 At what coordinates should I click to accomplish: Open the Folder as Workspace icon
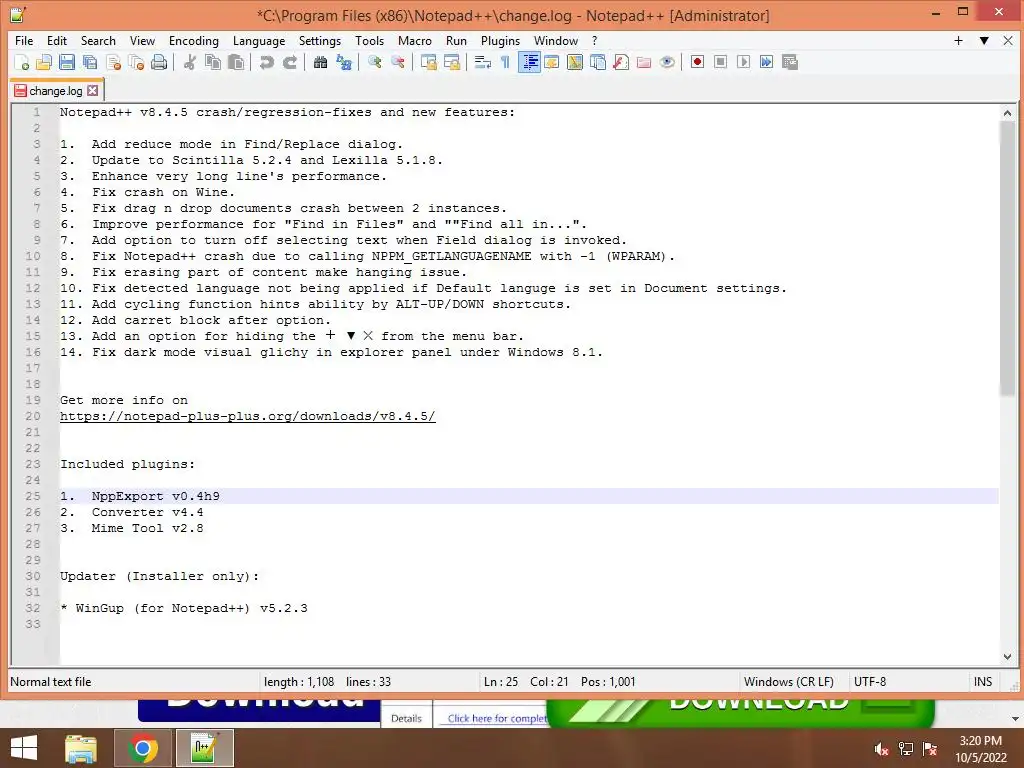644,62
